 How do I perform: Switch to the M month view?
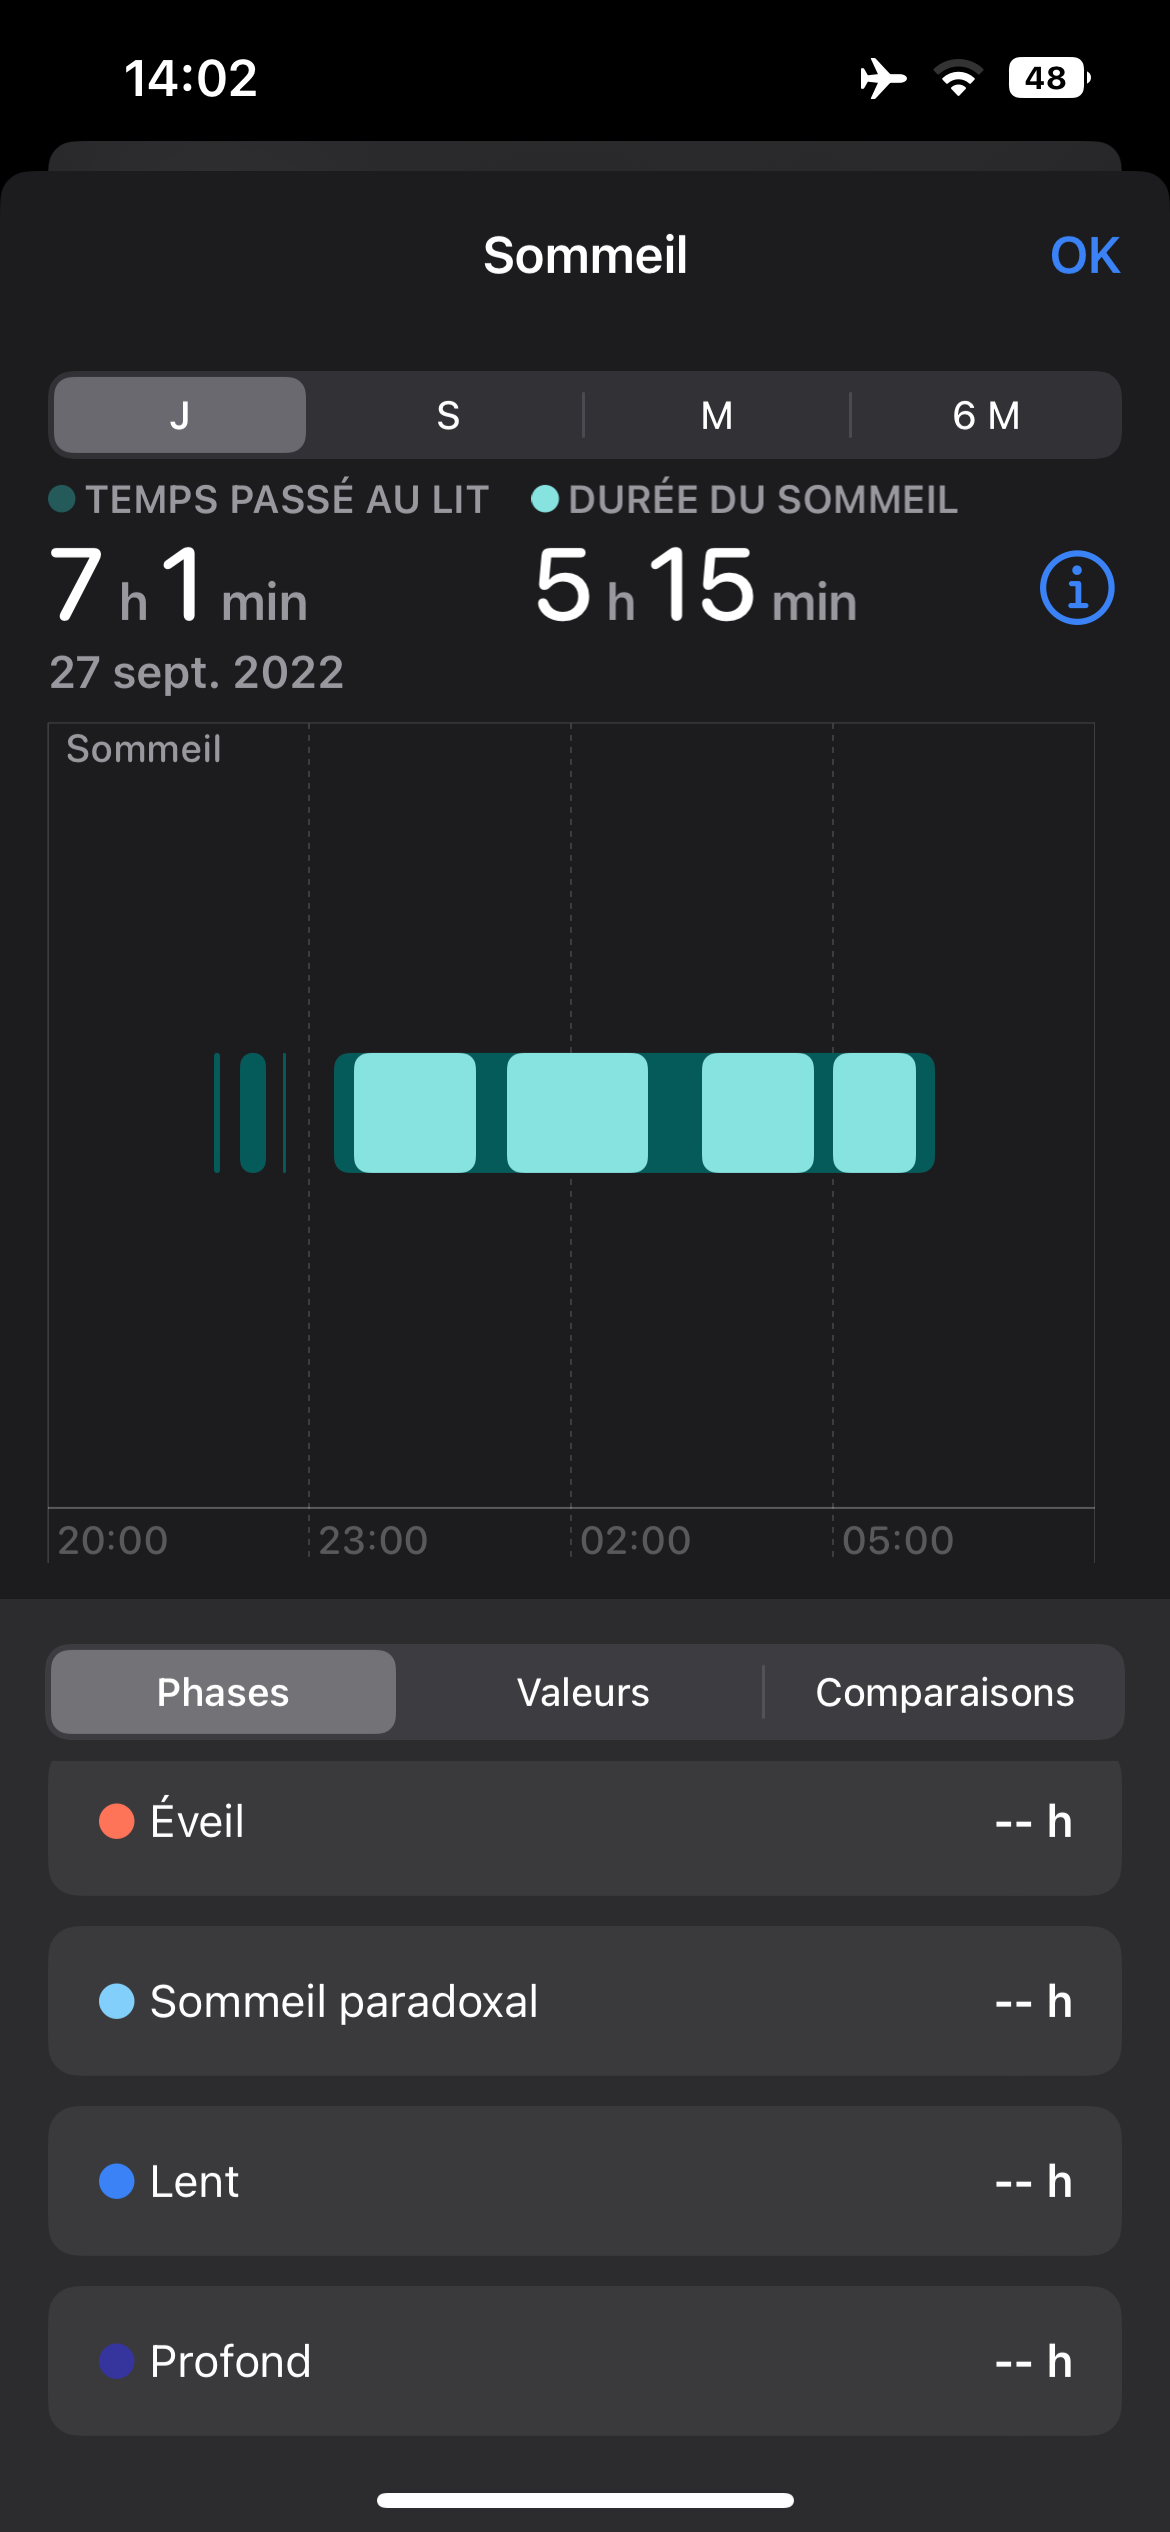(716, 415)
